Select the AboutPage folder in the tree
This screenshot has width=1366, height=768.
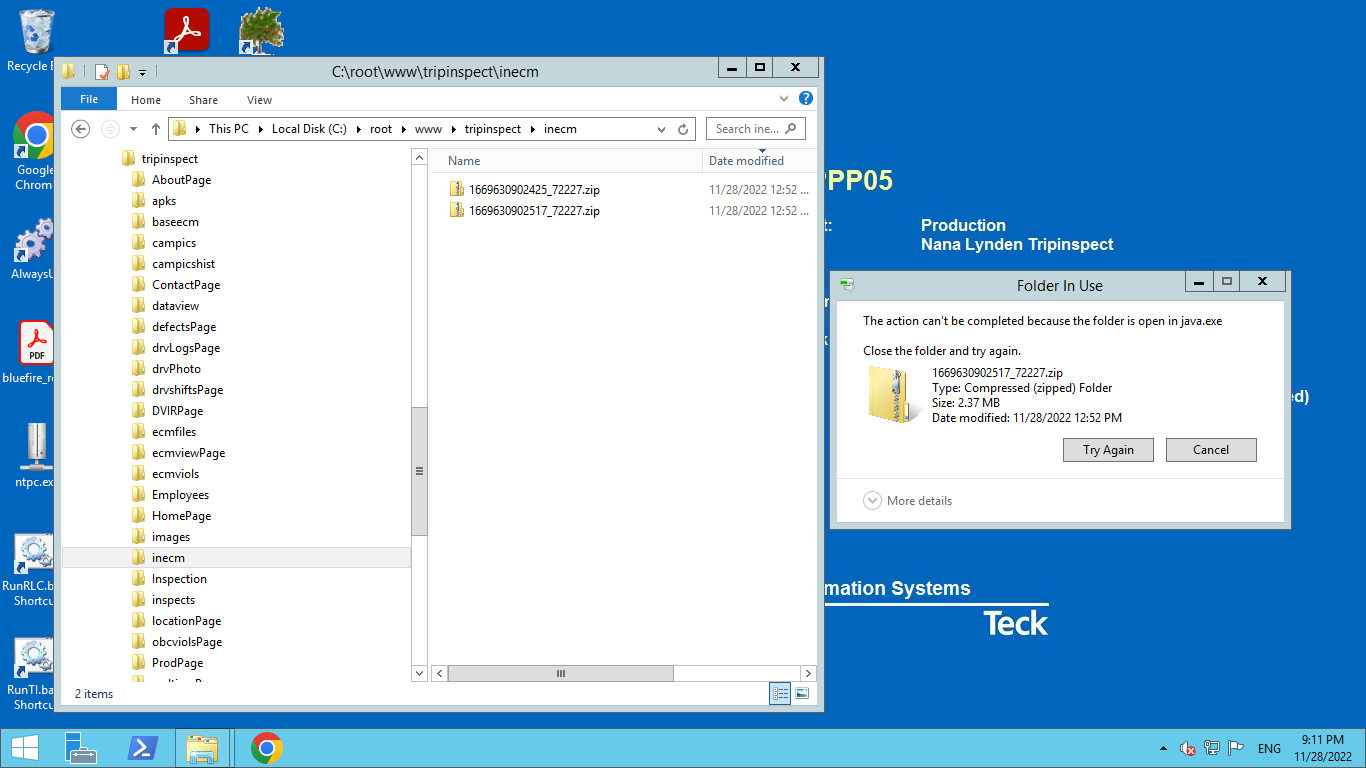(x=181, y=180)
